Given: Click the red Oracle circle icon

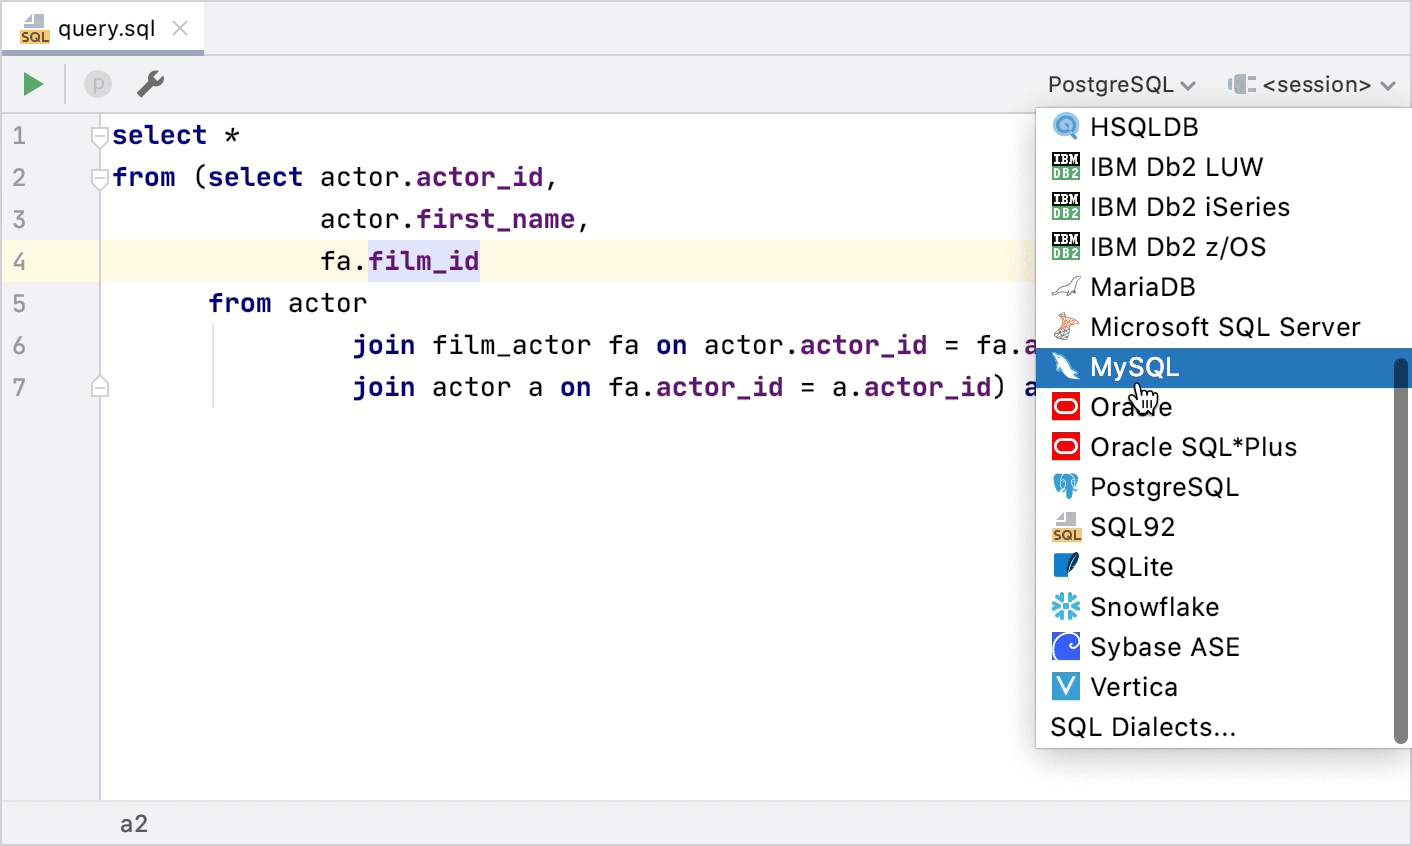Looking at the screenshot, I should click(x=1064, y=406).
